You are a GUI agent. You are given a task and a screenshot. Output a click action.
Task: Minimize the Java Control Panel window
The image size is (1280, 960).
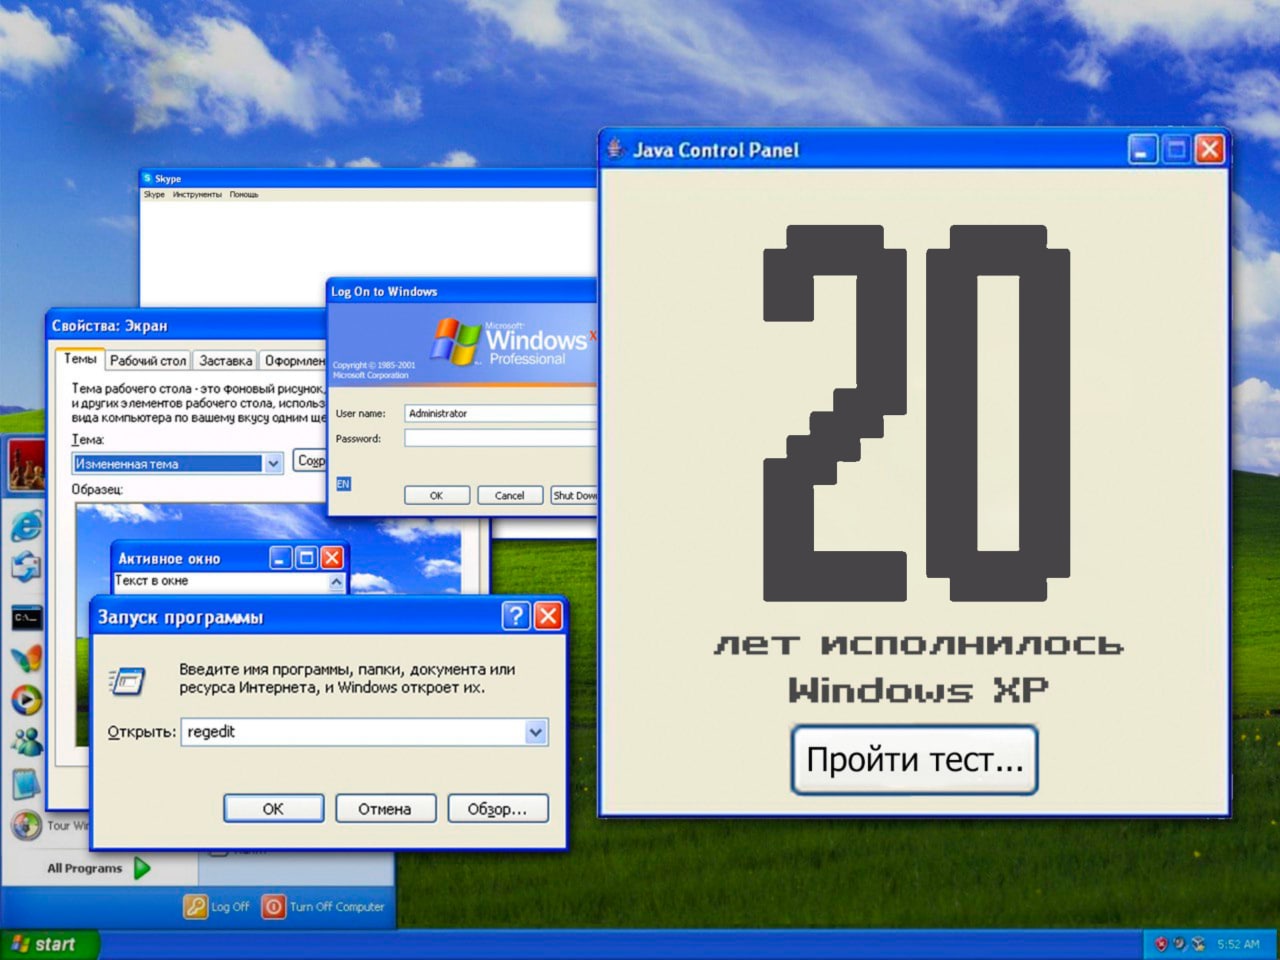(1143, 149)
